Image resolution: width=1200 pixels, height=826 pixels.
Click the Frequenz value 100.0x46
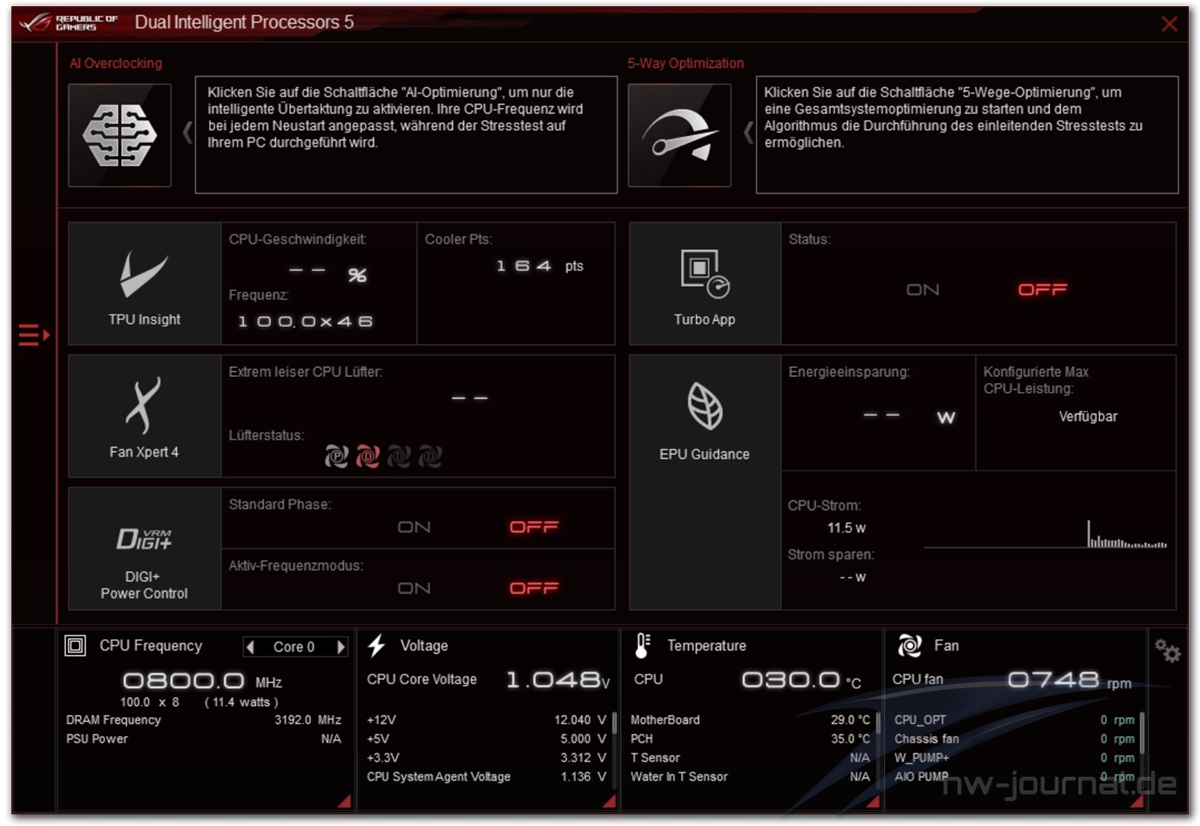[x=305, y=322]
